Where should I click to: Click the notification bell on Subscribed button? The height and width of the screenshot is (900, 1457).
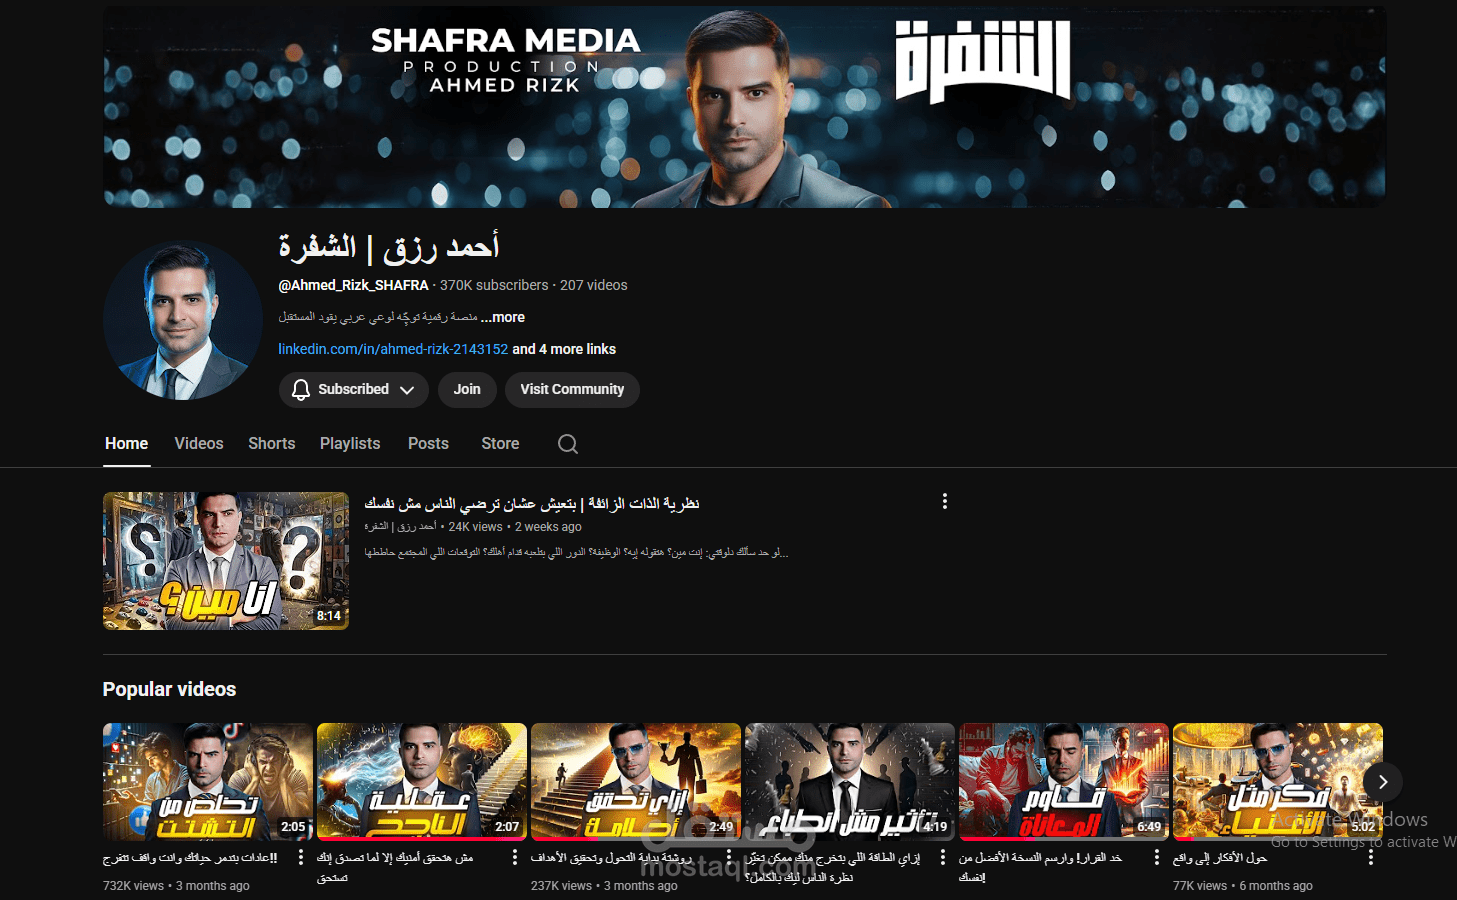(301, 389)
